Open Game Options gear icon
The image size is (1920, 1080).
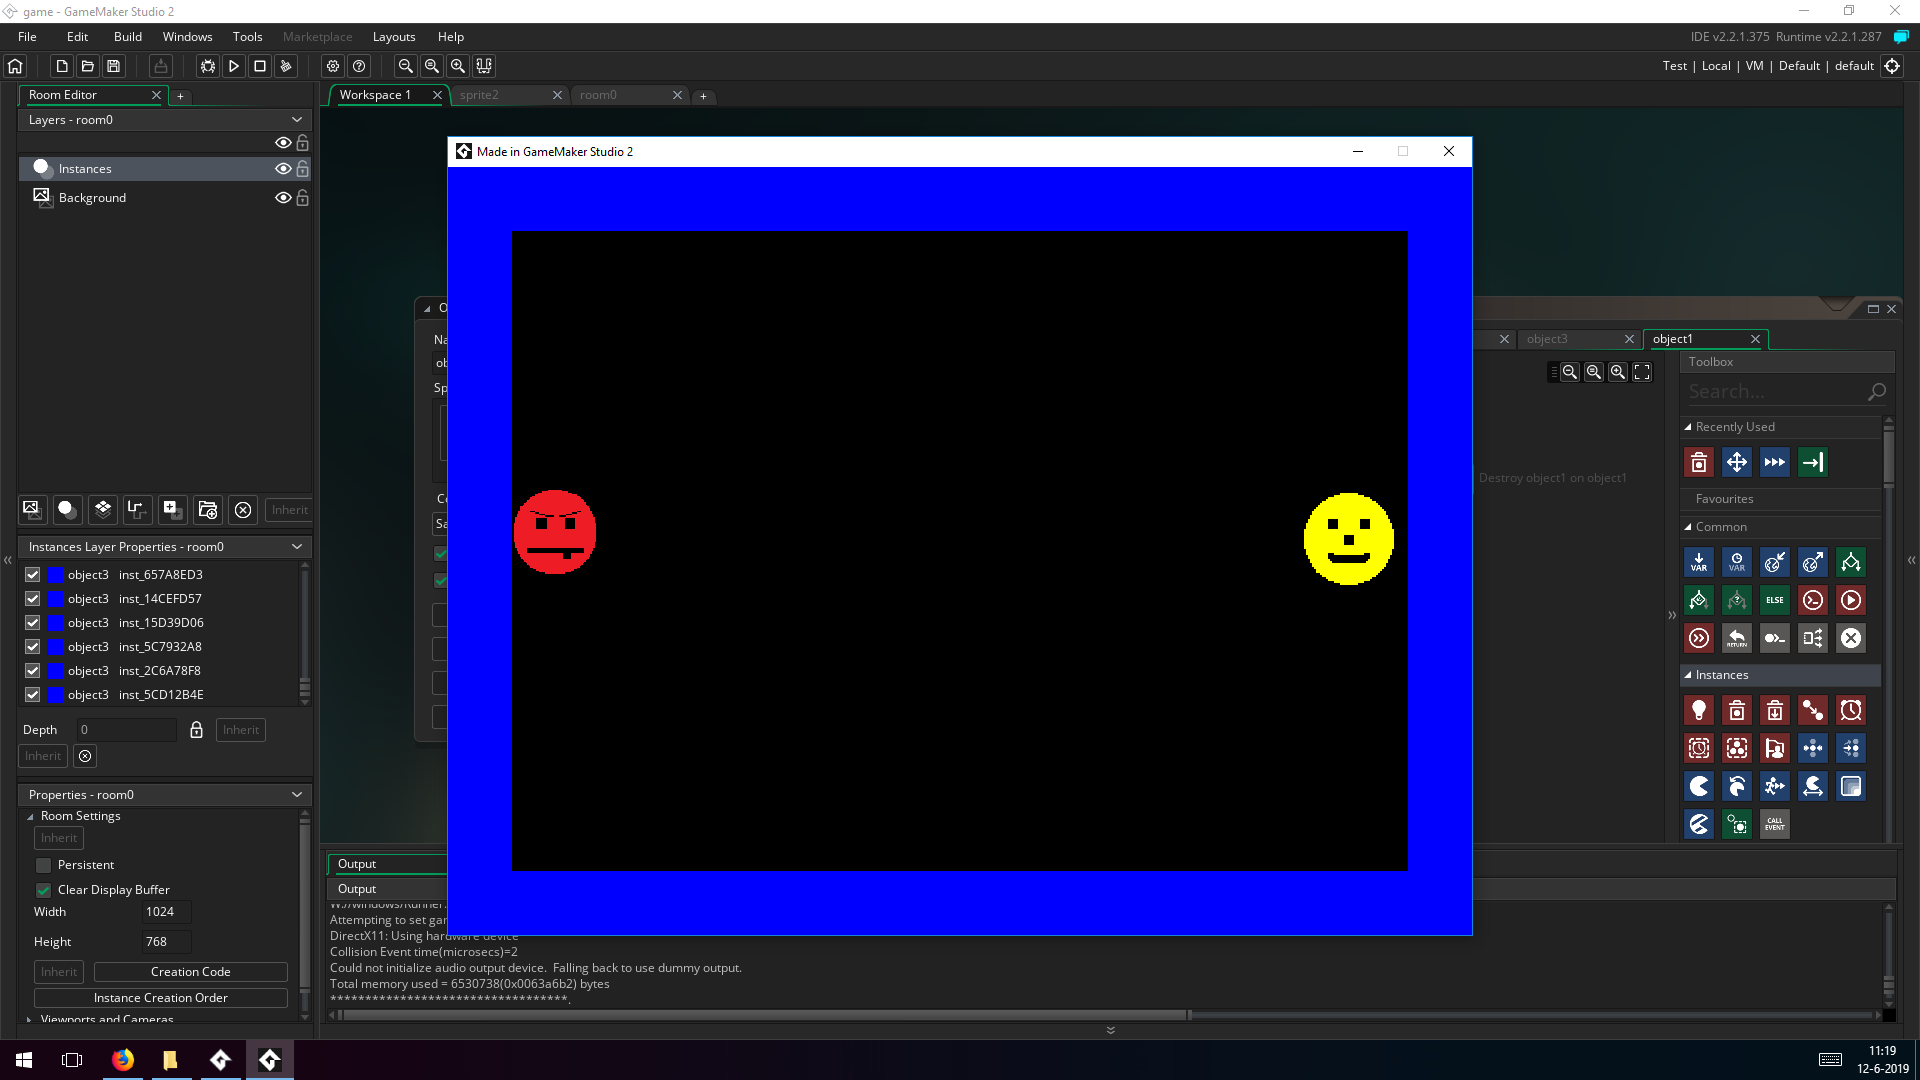point(333,66)
